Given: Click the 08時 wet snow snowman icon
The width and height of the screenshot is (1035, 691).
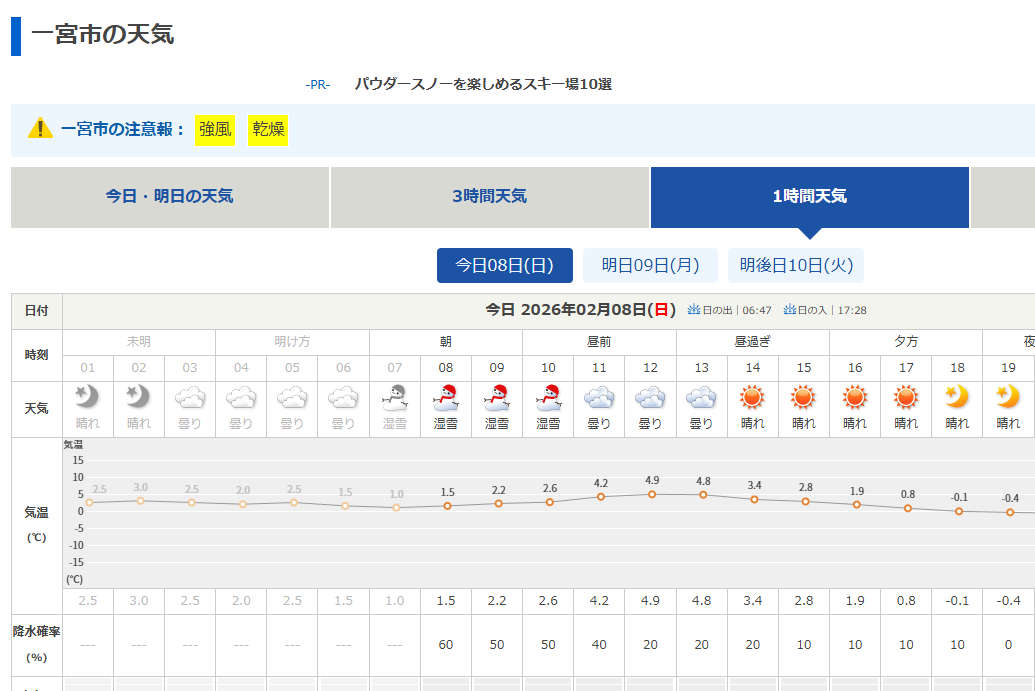Looking at the screenshot, I should point(445,398).
